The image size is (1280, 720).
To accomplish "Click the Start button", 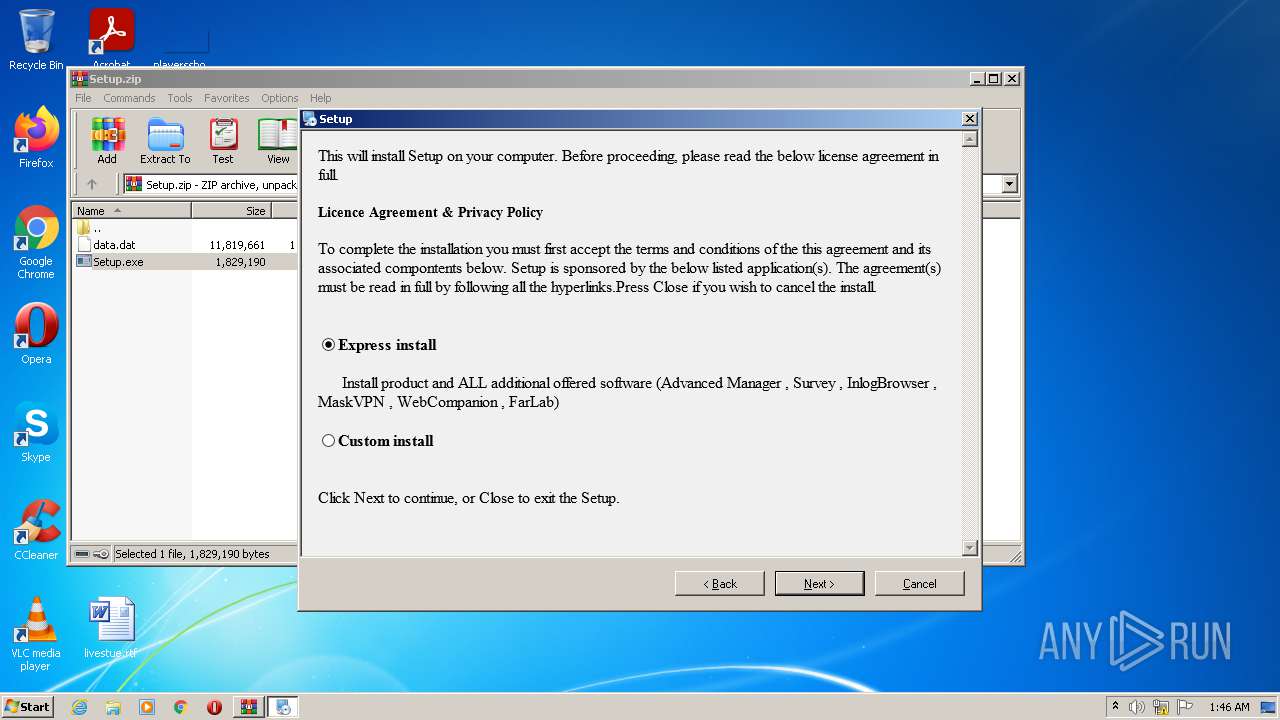I will pos(27,707).
